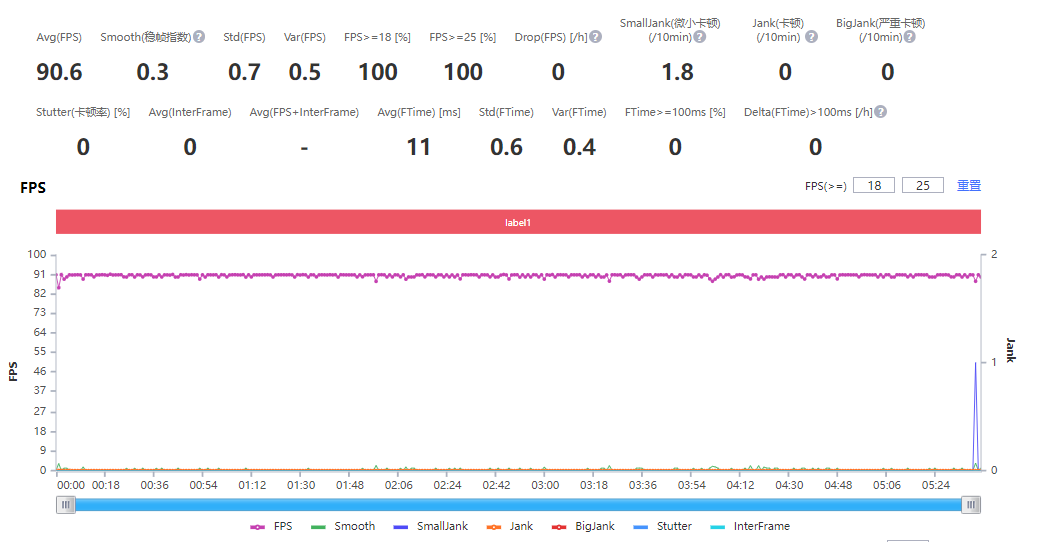Open SmallJank help tooltip icon
1040x542 pixels.
click(x=700, y=37)
